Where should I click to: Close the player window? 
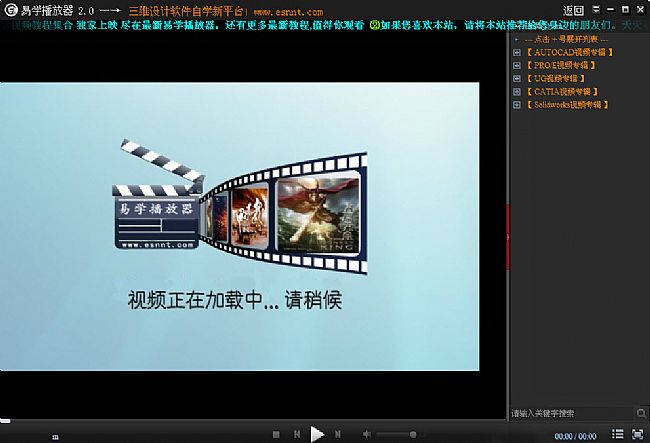coord(640,9)
